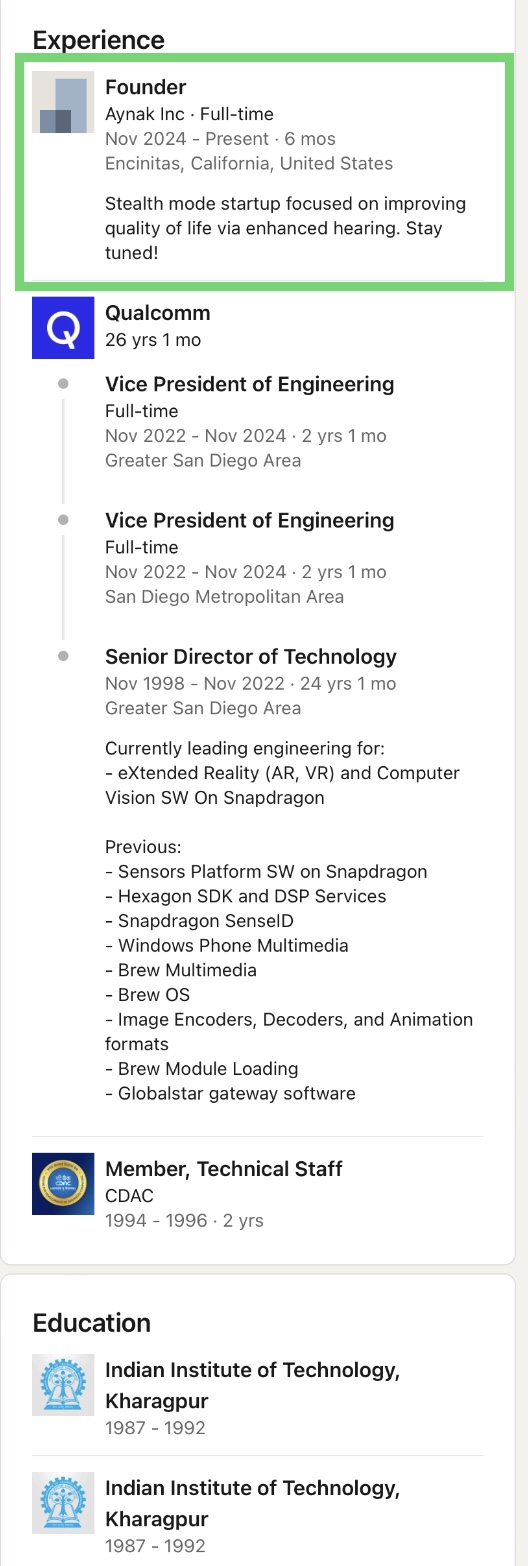528x1566 pixels.
Task: Click the stealth mode startup description text
Action: tap(286, 228)
